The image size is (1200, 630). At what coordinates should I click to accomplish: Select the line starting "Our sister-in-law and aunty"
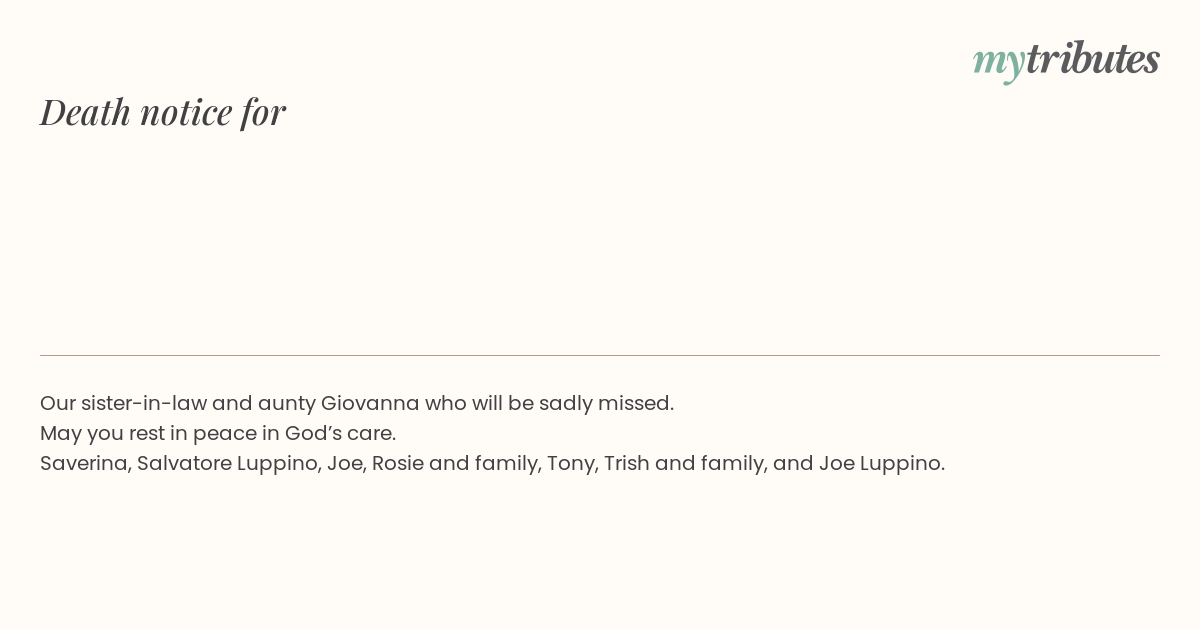[357, 403]
